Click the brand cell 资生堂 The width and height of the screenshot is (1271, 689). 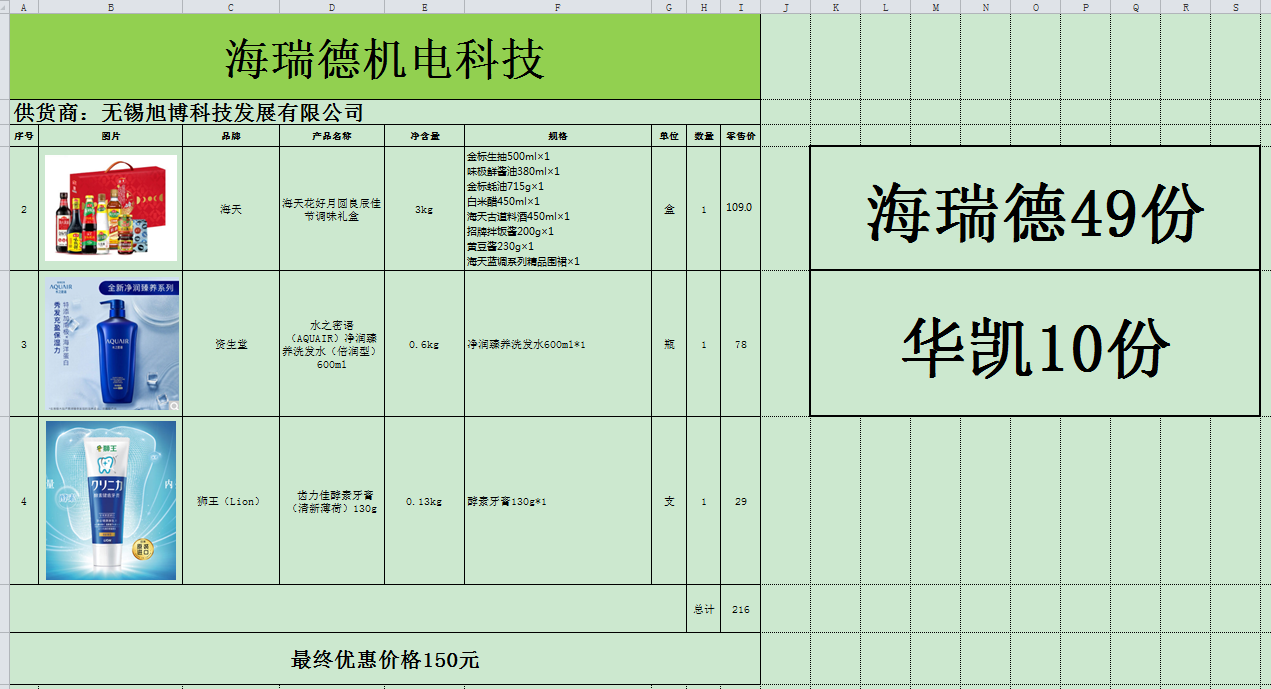231,344
